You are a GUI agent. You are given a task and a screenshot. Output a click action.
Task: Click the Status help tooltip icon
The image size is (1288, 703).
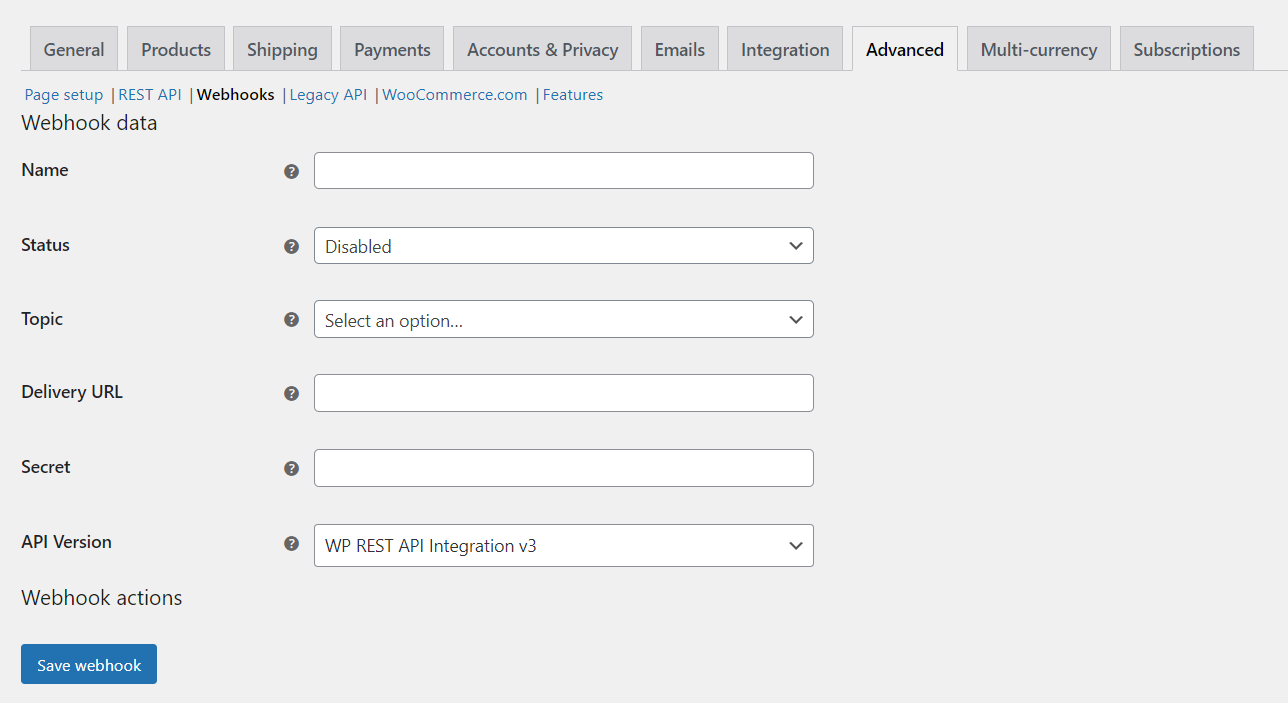291,246
